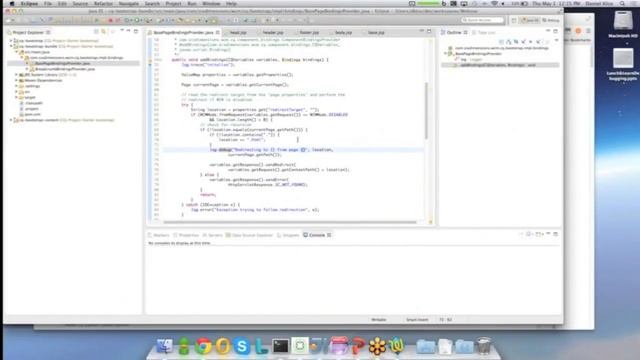Click the Open Perspective icon

(x=514, y=20)
